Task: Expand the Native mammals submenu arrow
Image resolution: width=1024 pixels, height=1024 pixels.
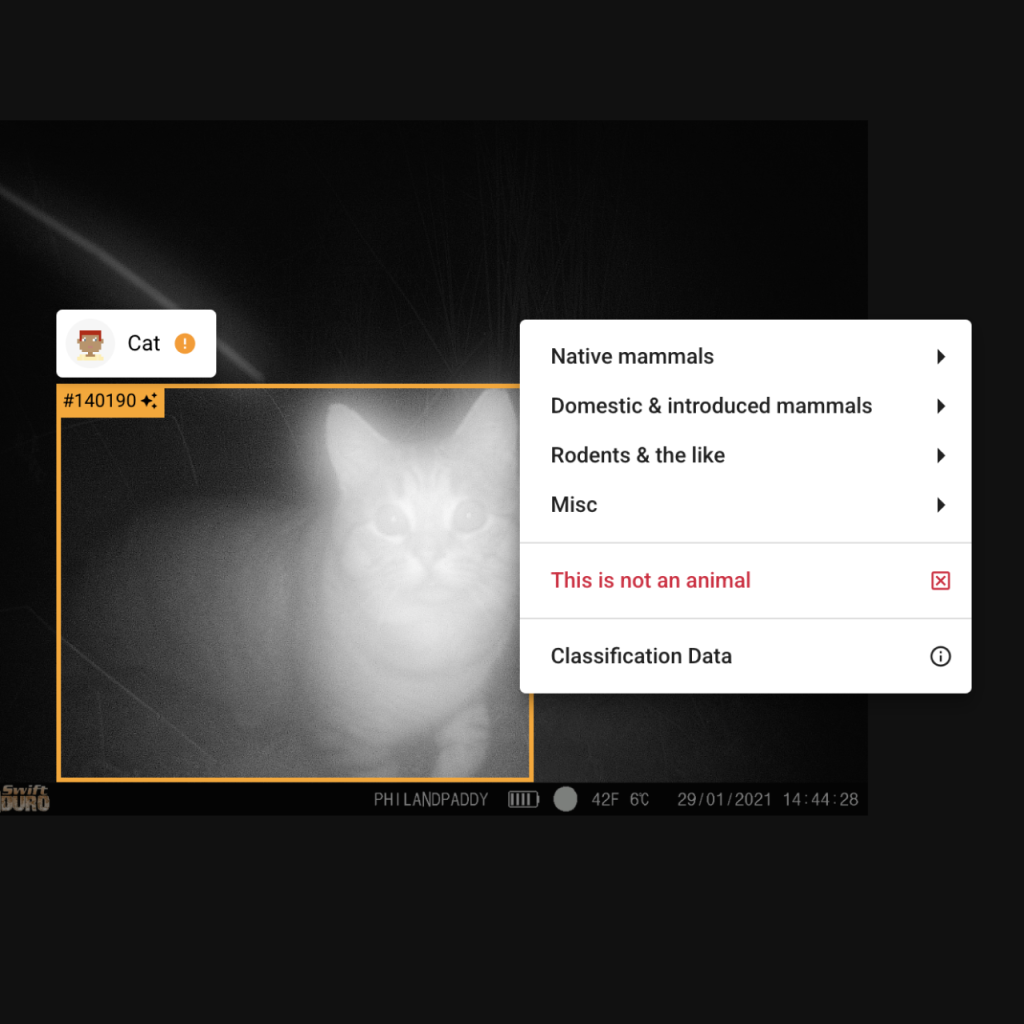Action: click(940, 357)
